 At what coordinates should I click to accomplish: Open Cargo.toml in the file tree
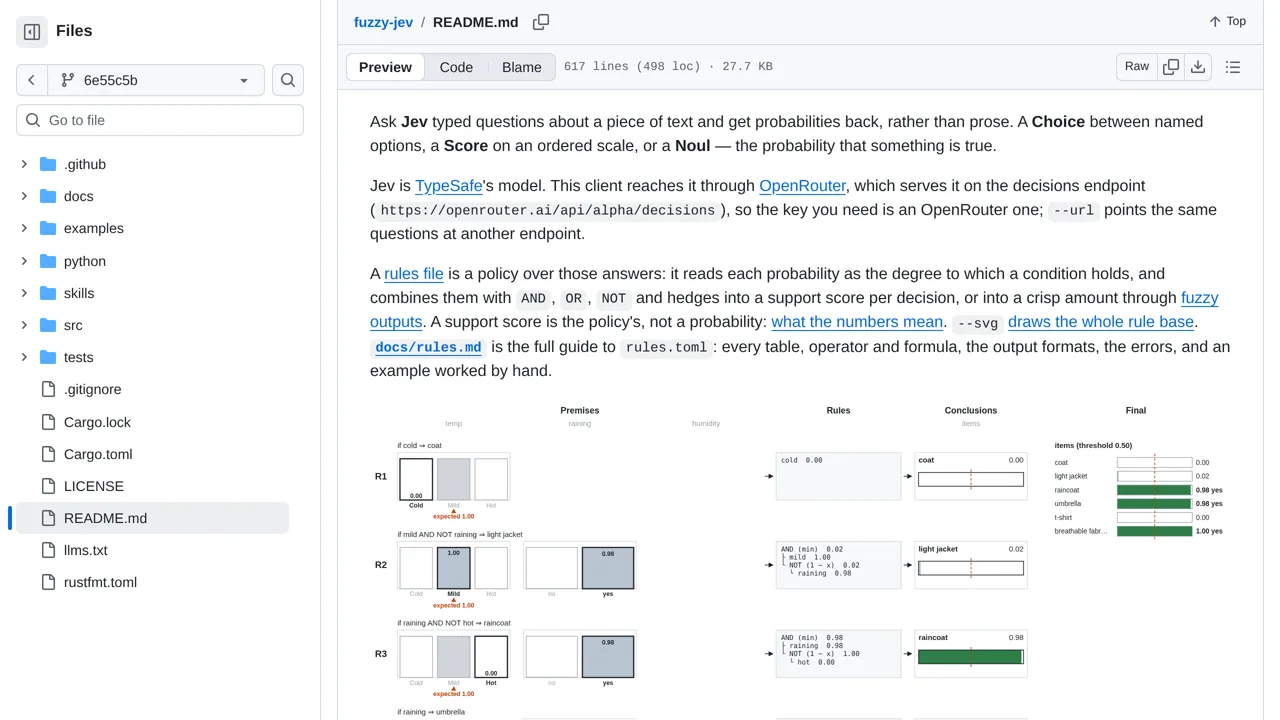[x=98, y=454]
